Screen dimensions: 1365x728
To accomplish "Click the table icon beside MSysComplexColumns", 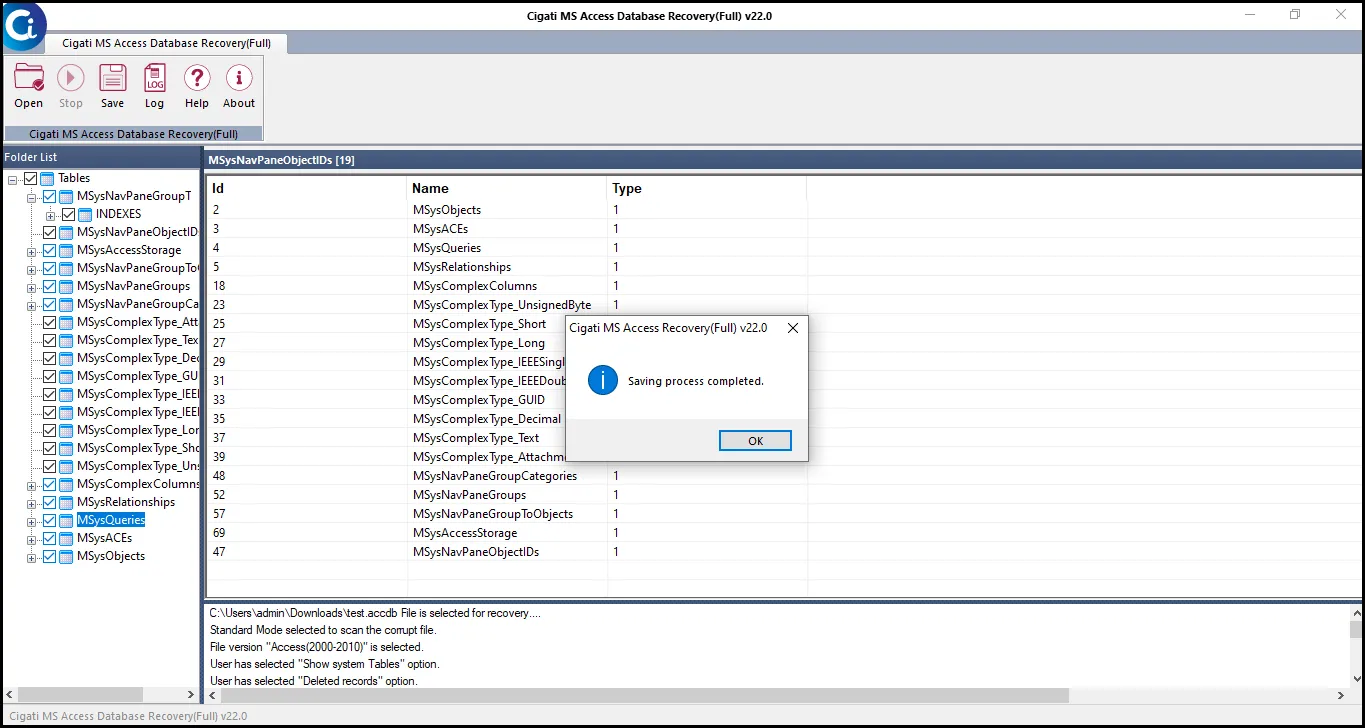I will [x=66, y=484].
